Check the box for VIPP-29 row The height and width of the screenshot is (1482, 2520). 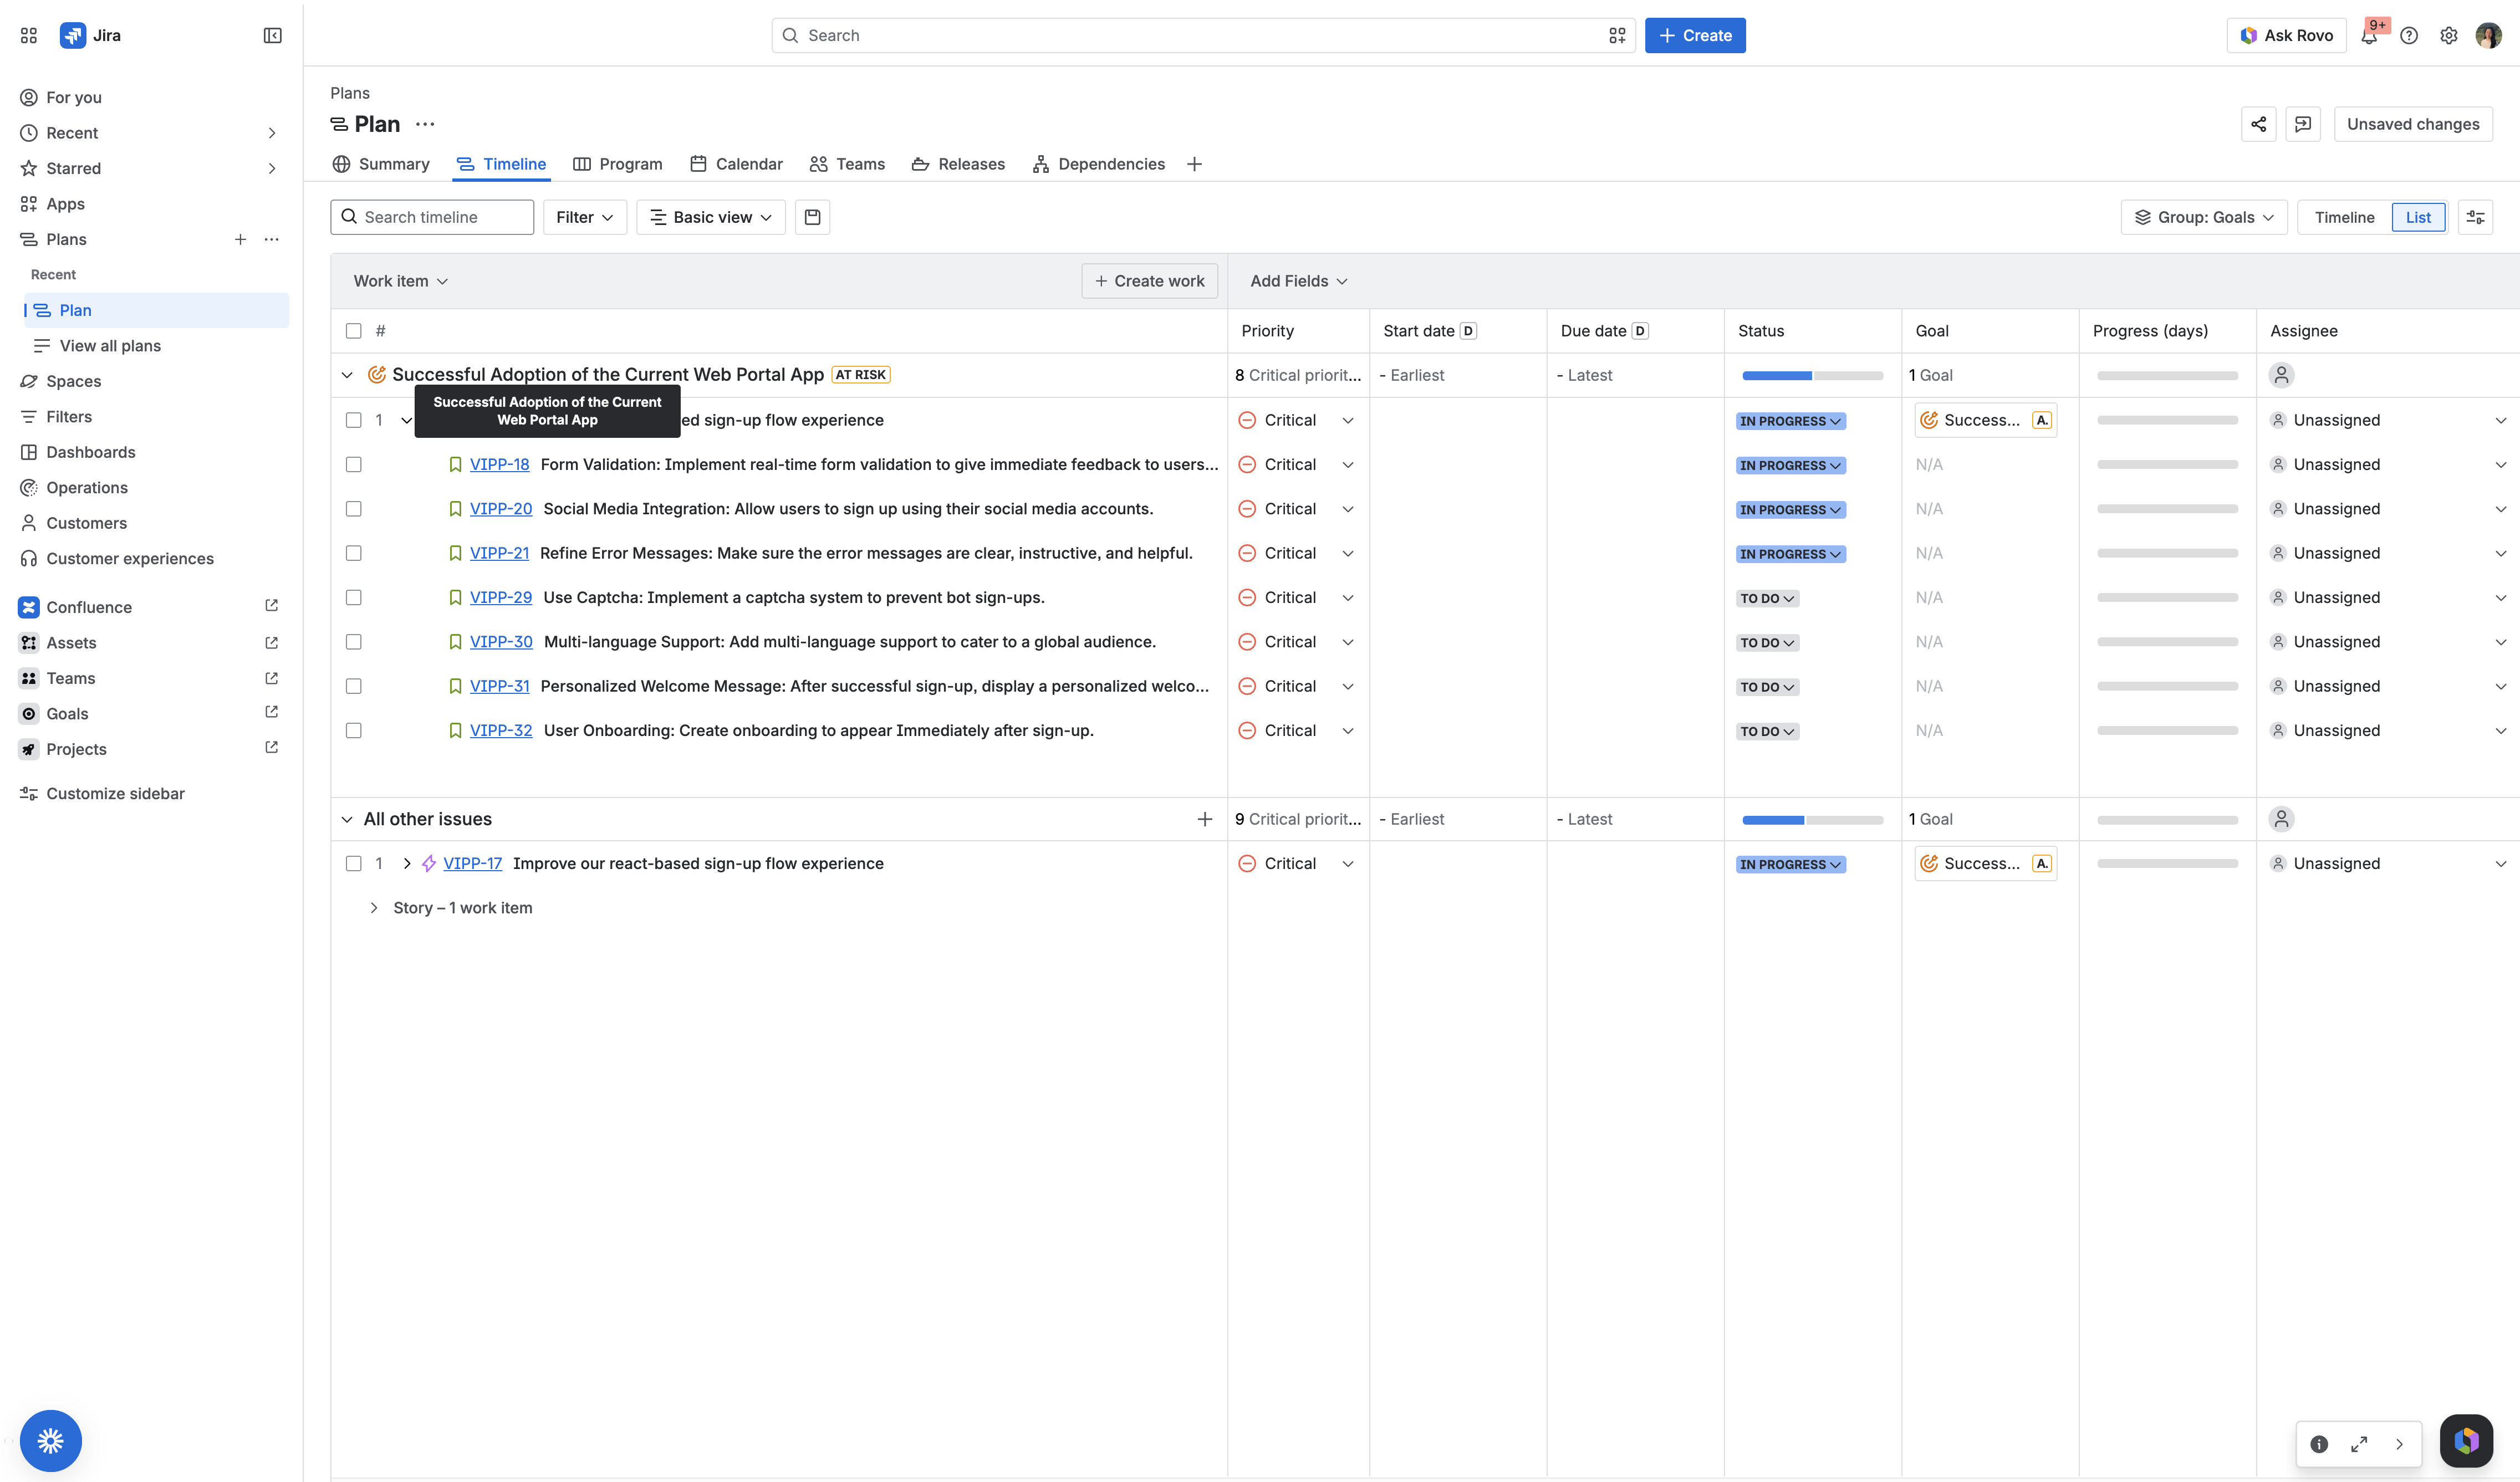(353, 597)
